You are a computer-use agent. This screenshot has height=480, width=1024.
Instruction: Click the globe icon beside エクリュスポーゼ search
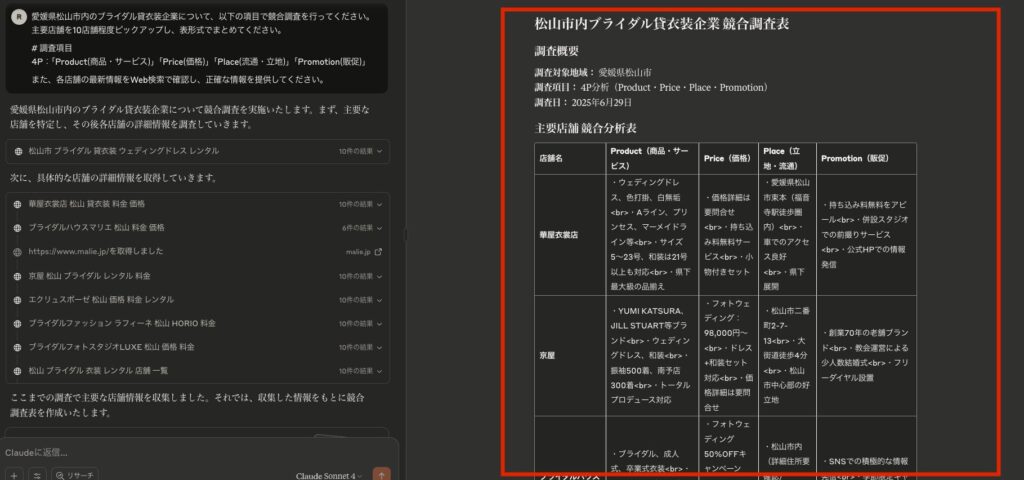18,300
